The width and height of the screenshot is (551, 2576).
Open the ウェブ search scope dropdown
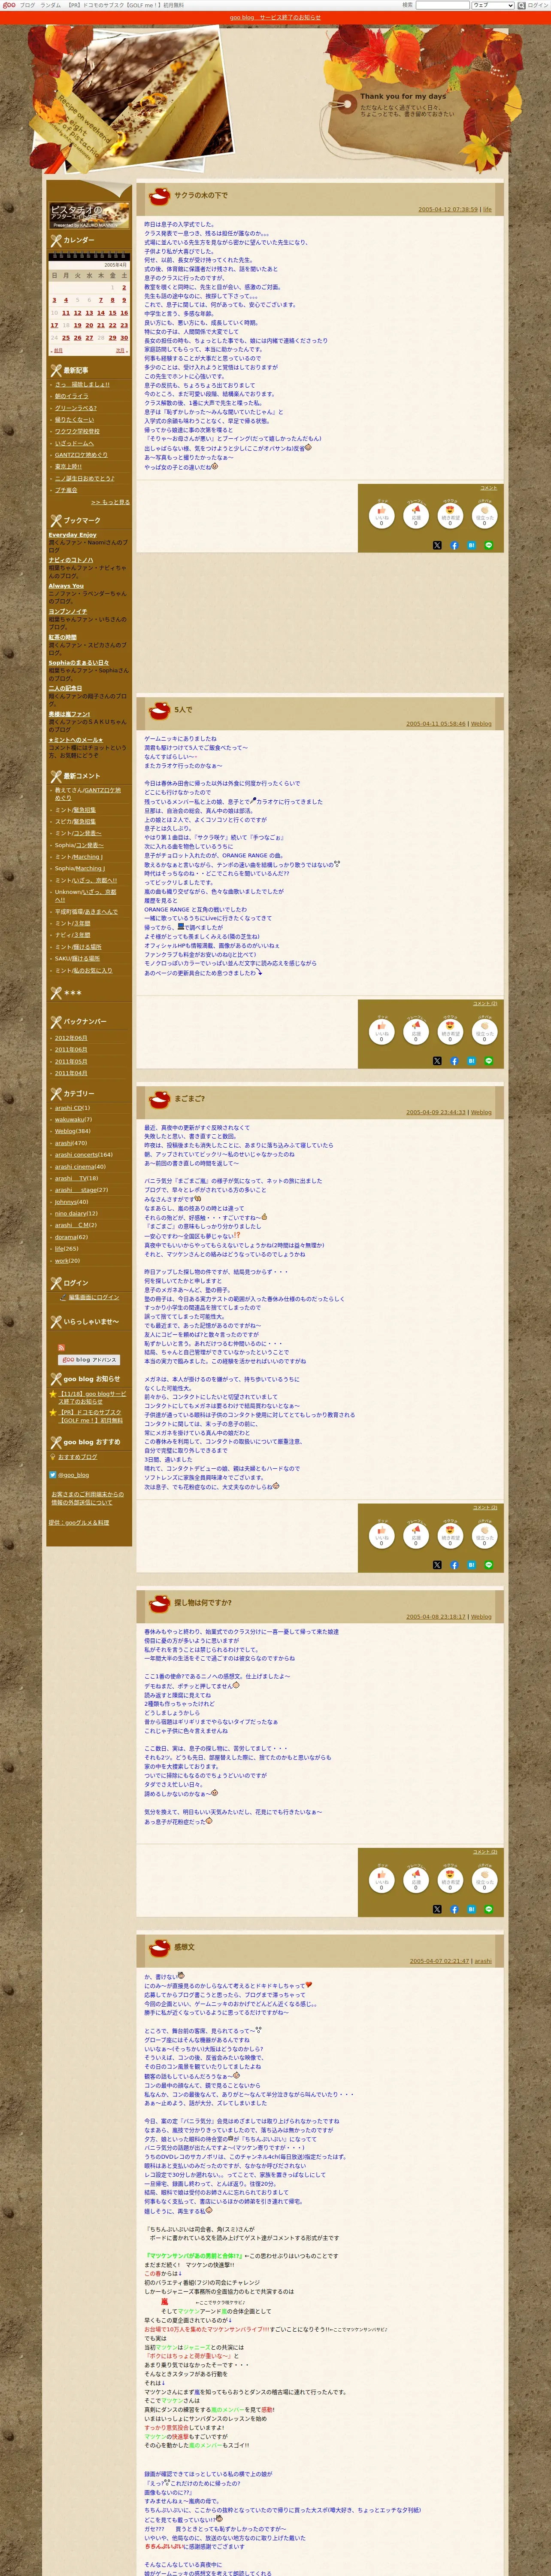point(493,5)
